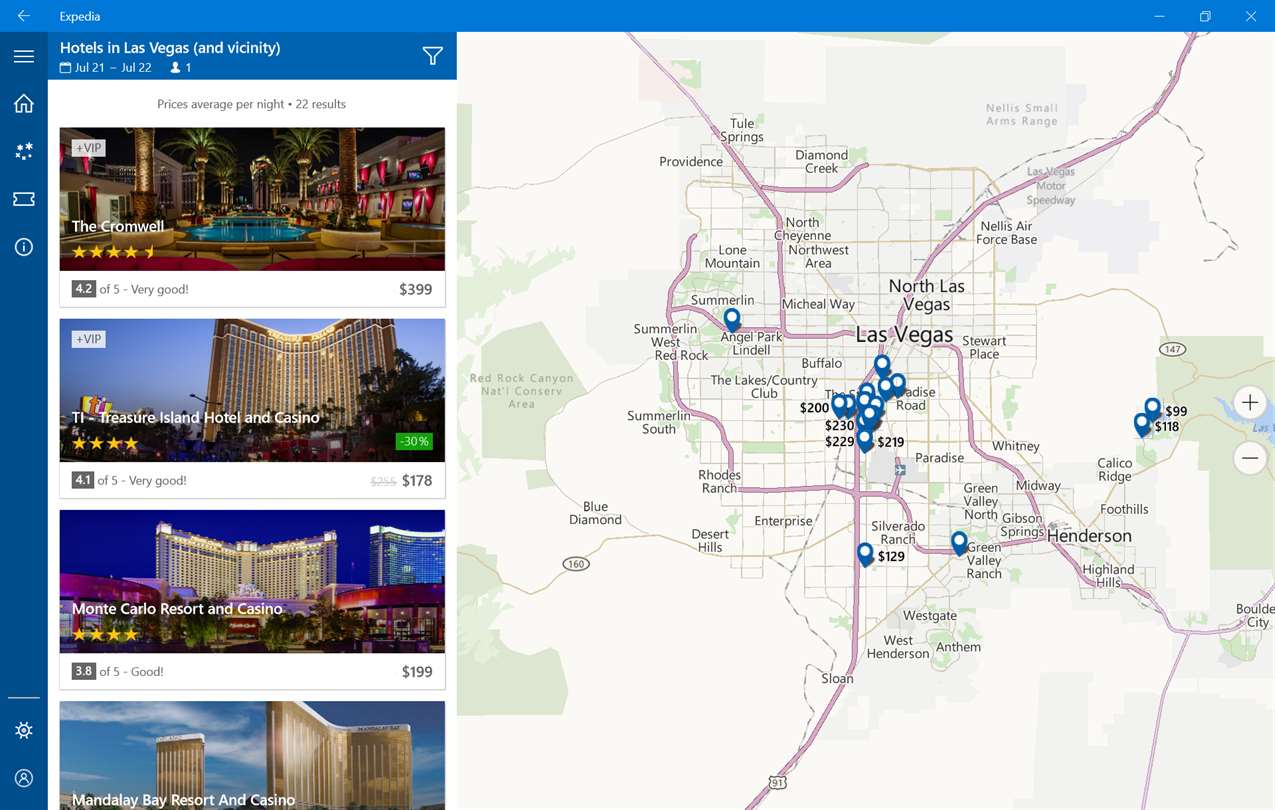Click Monte Carlo $199 price
The height and width of the screenshot is (810, 1275).
416,671
